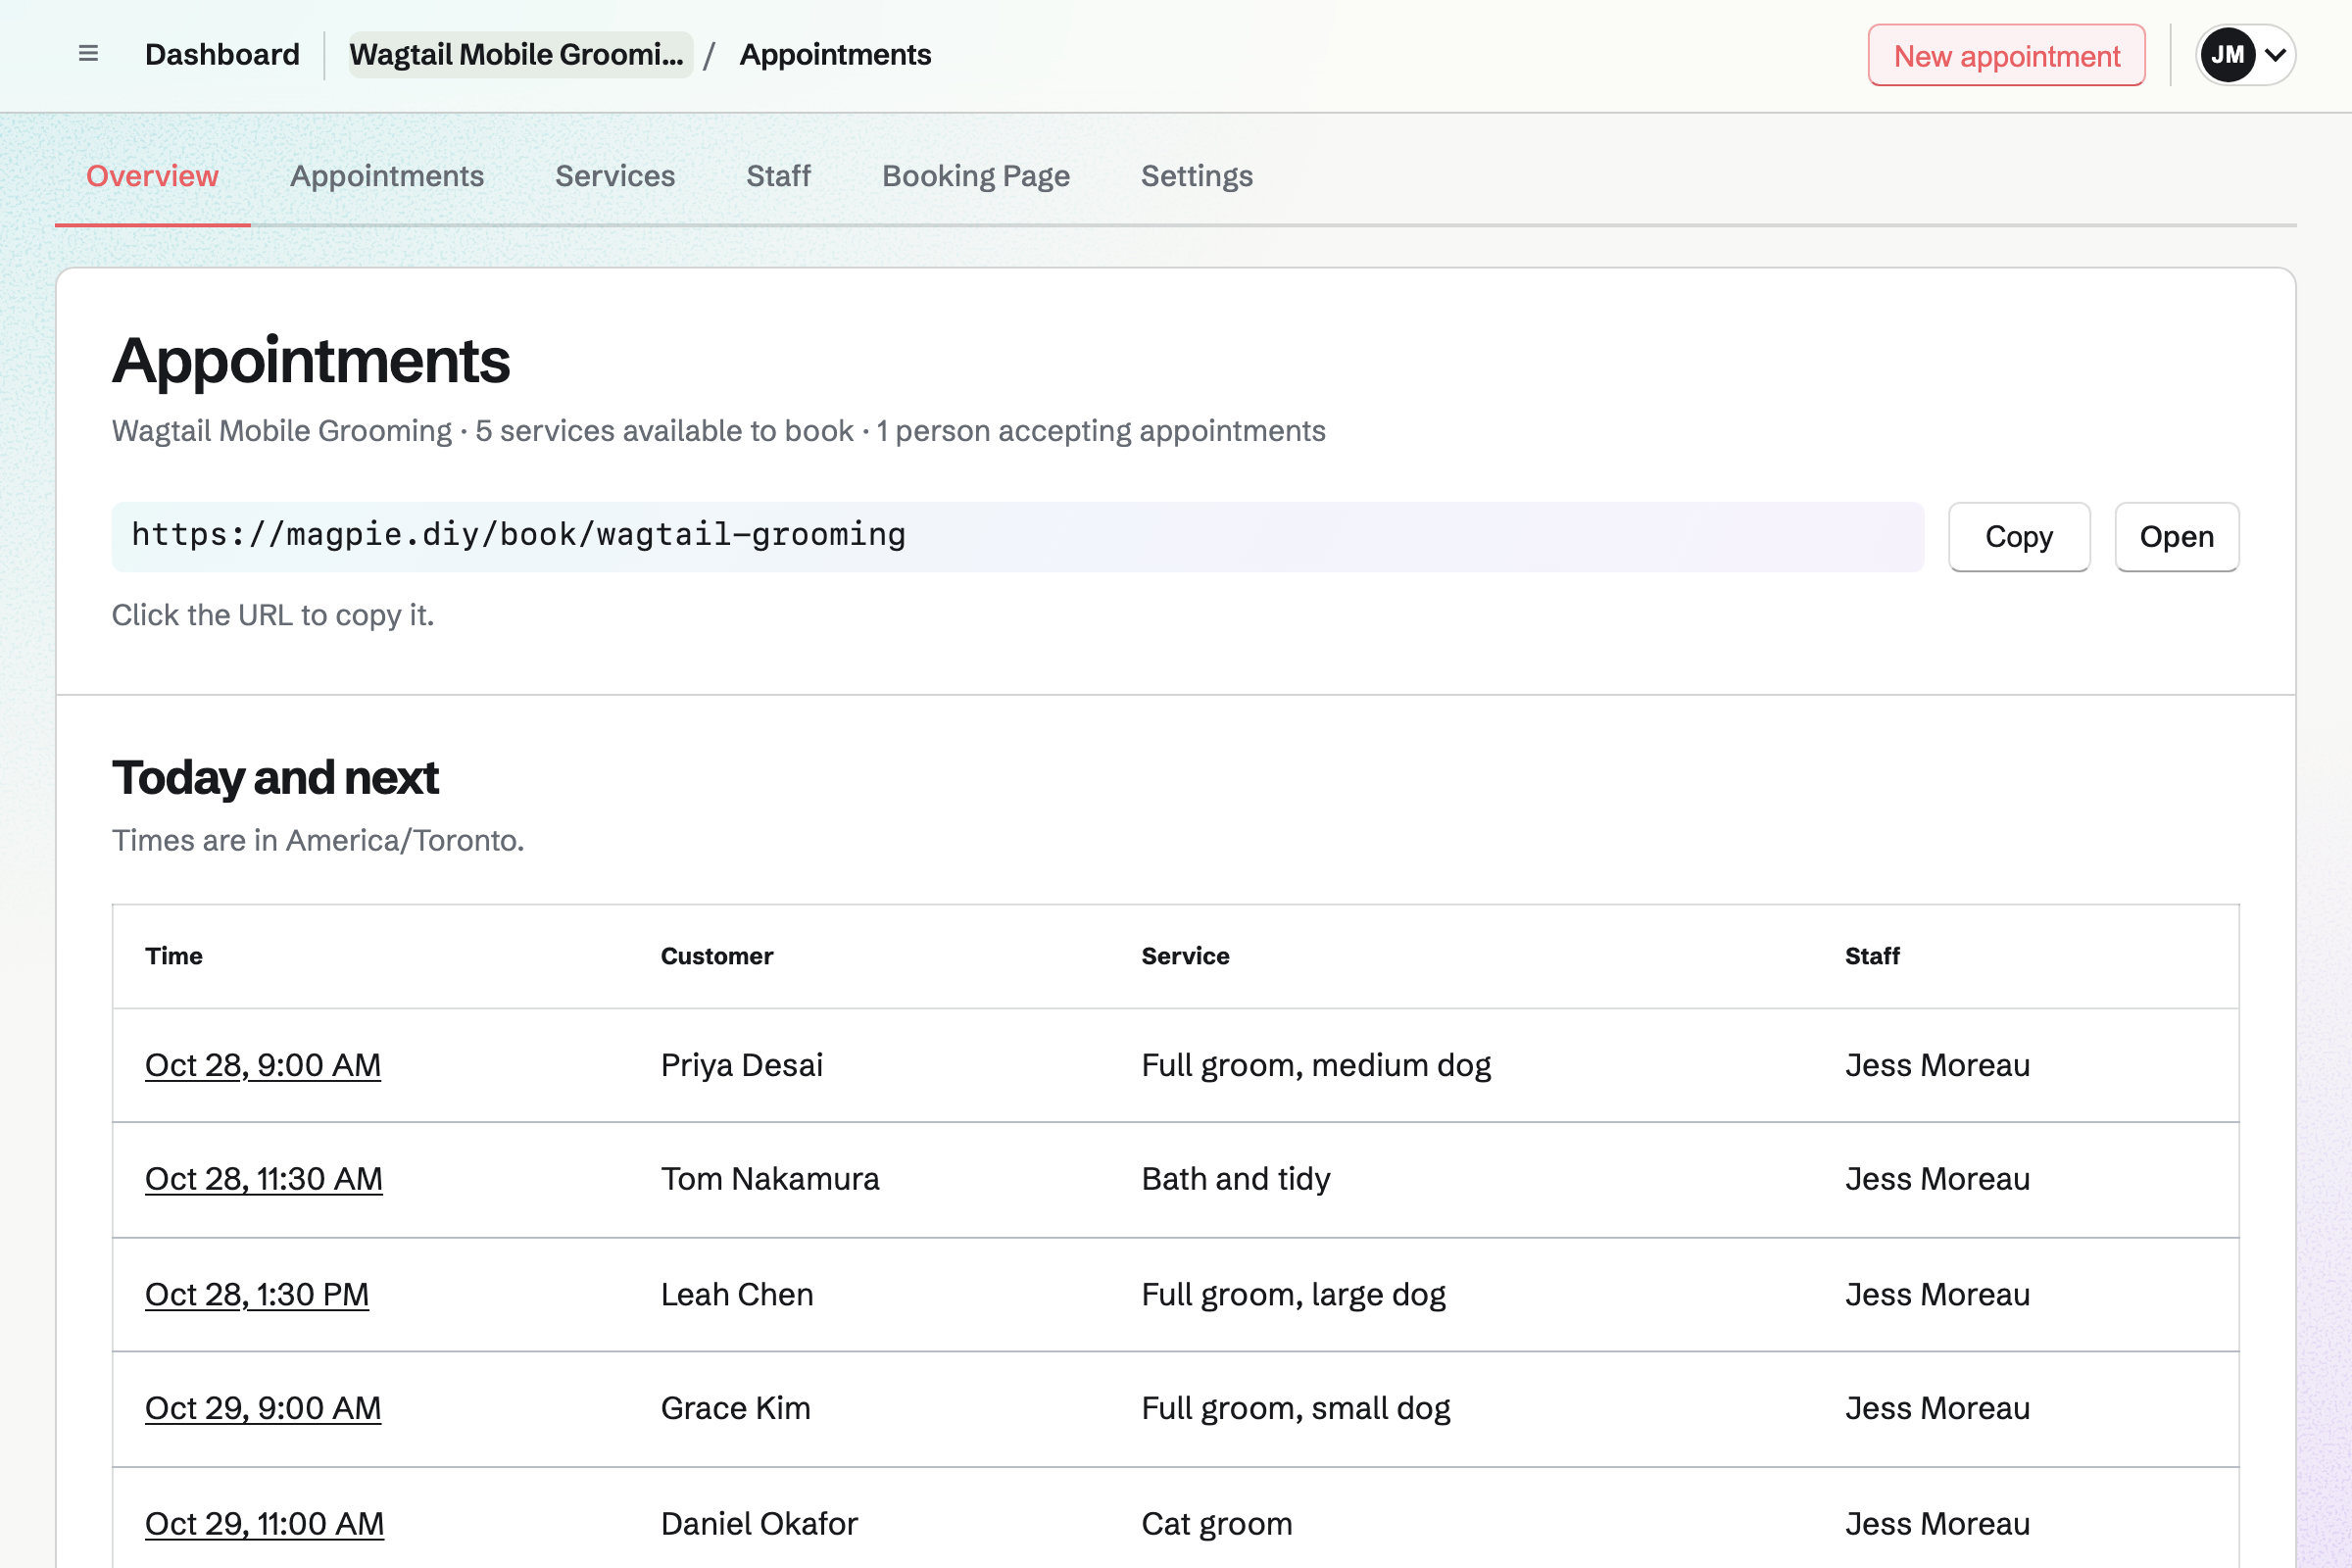Open the Oct 28, 9:00 AM appointment
The image size is (2352, 1568).
(263, 1065)
